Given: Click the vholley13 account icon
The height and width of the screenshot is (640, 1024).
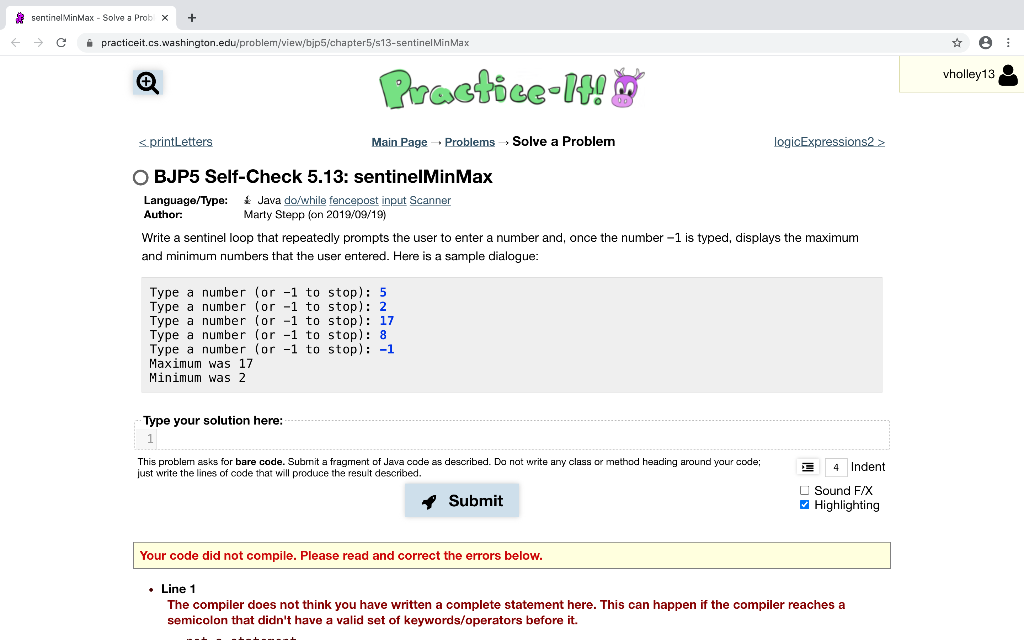Looking at the screenshot, I should click(x=1007, y=74).
